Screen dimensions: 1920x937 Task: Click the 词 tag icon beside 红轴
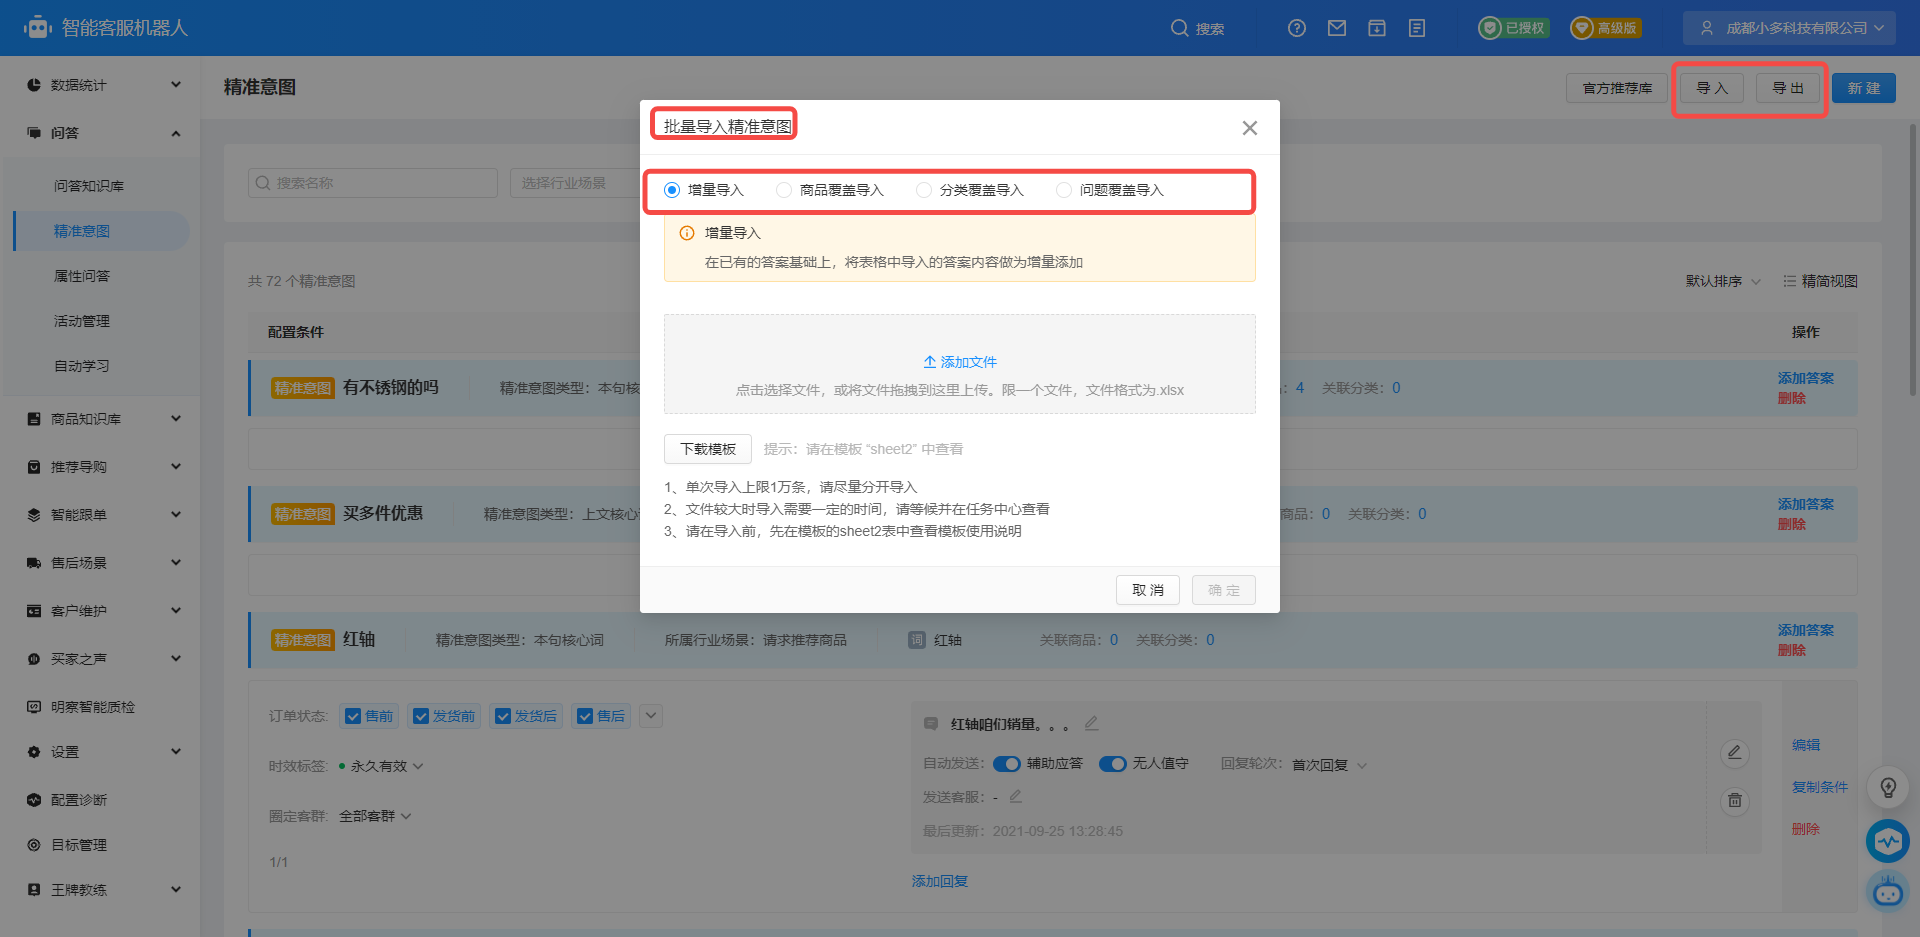coord(917,640)
